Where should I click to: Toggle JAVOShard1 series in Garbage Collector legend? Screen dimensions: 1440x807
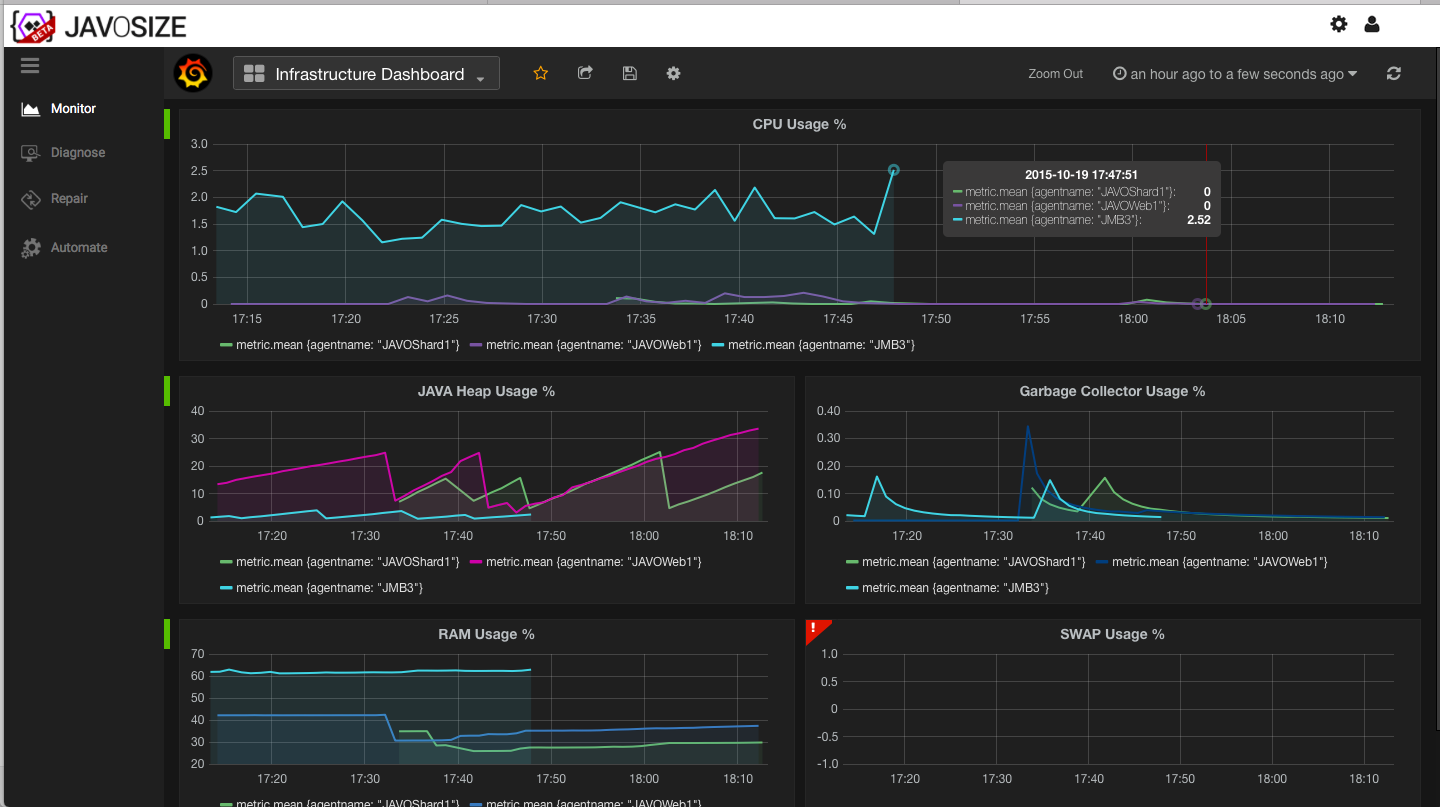[x=966, y=562]
